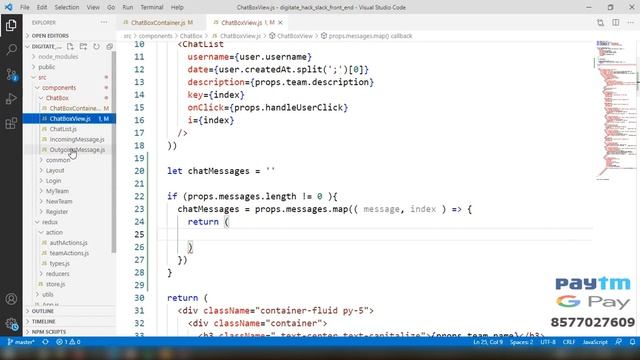
Task: Open the Accounts menu icon
Action: 11,299
